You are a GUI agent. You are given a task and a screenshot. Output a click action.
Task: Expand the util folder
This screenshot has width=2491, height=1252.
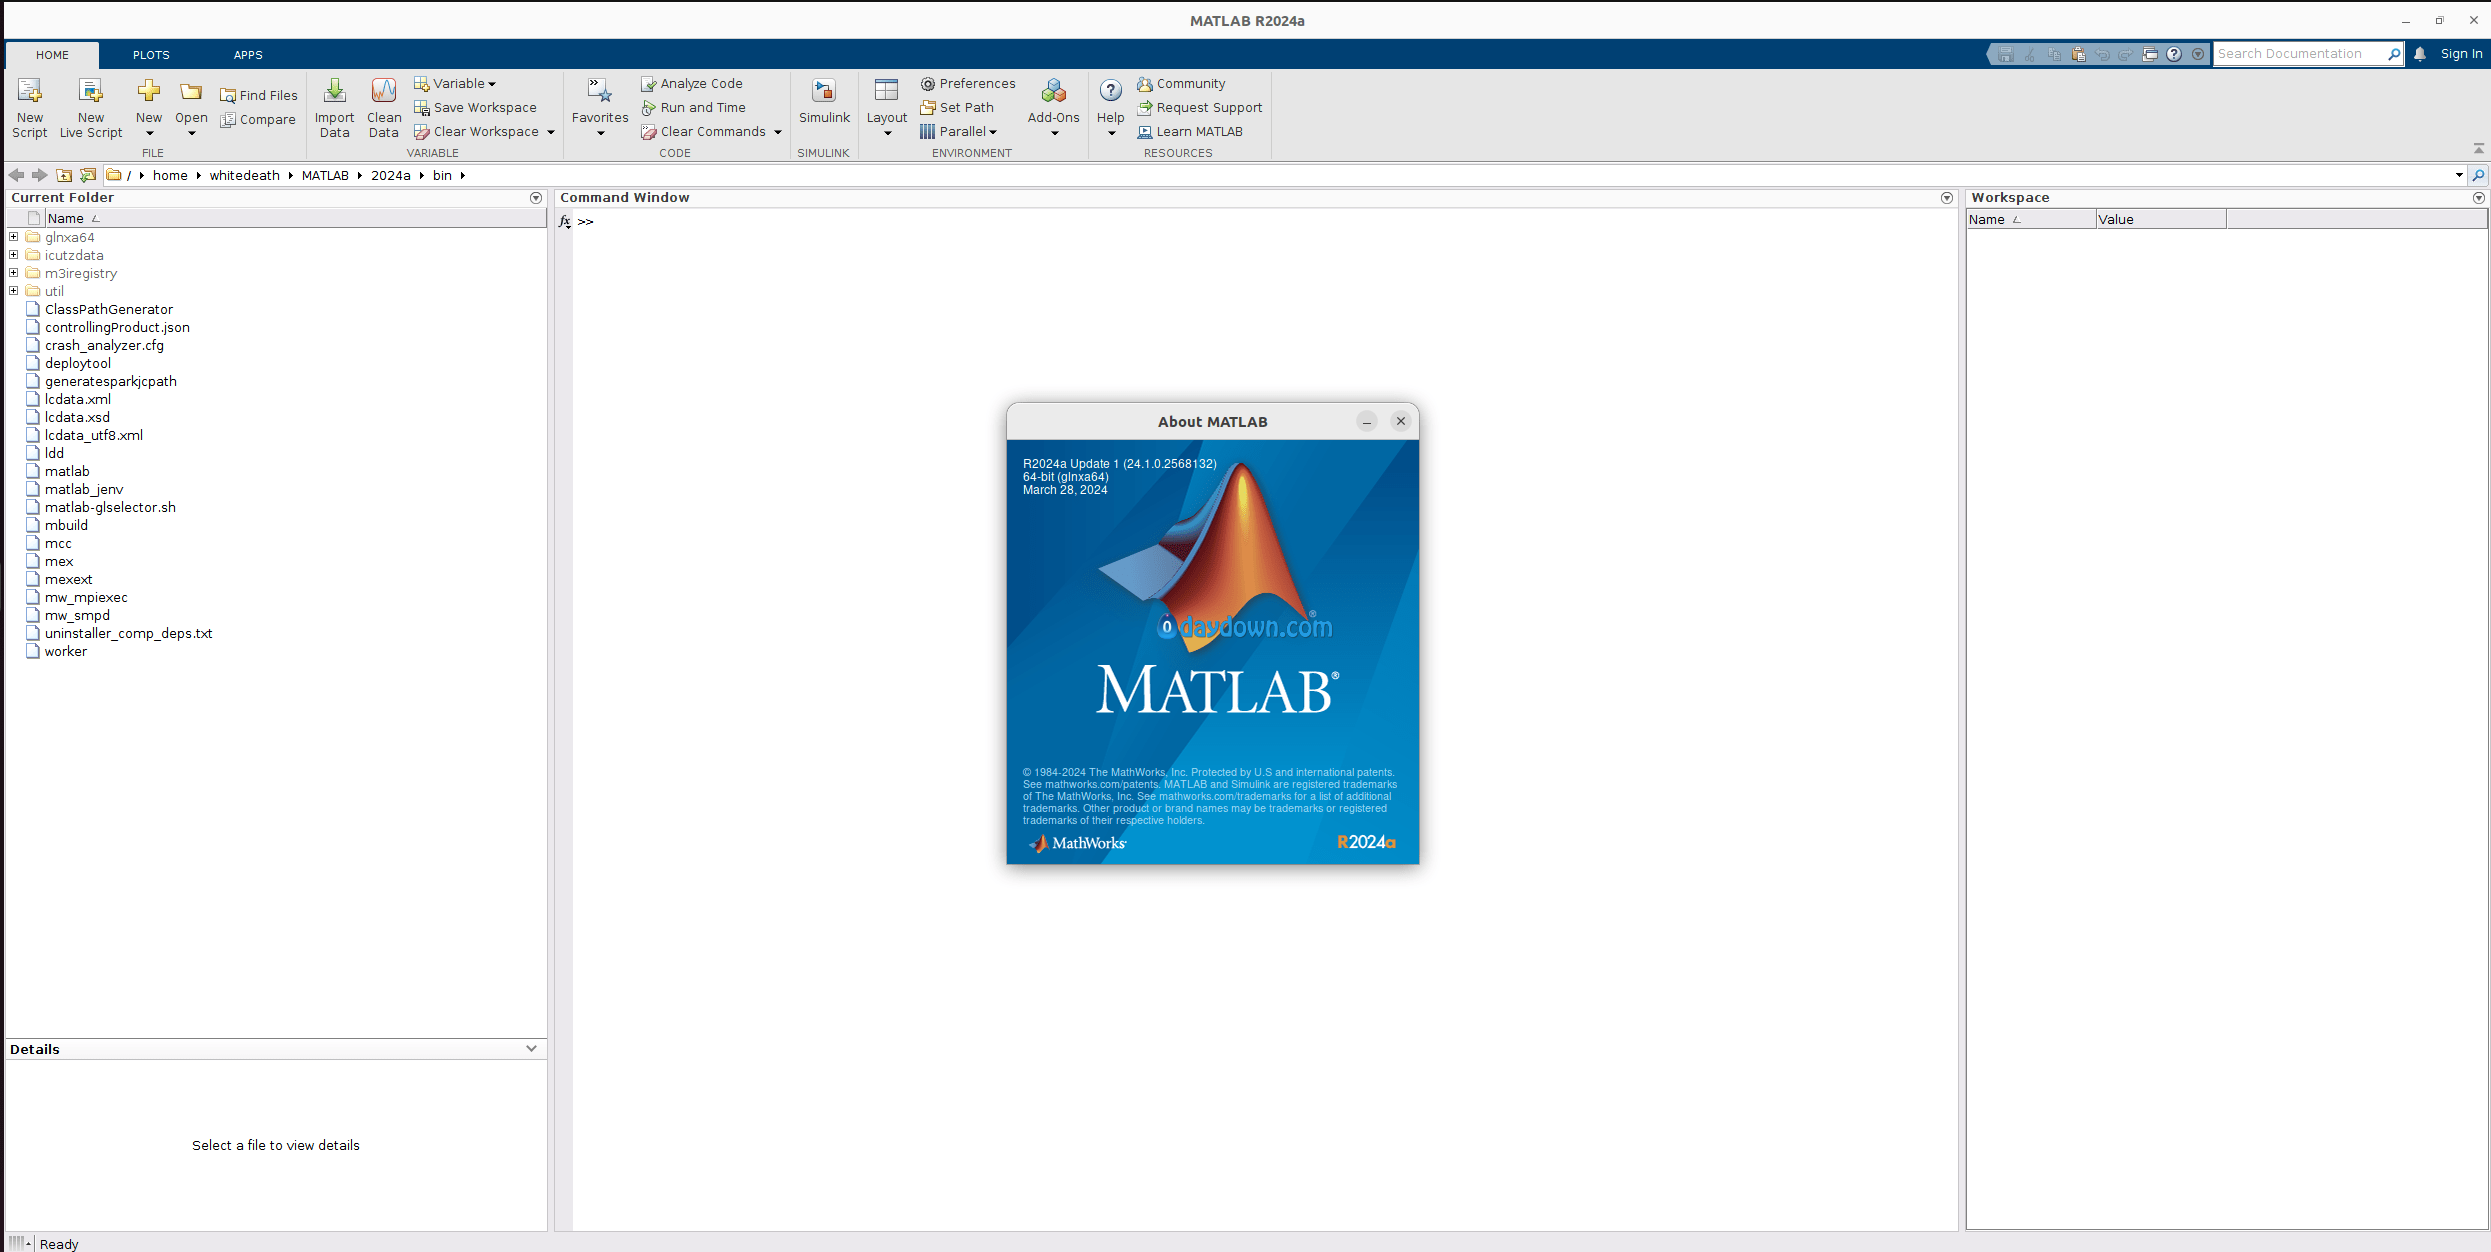point(14,291)
